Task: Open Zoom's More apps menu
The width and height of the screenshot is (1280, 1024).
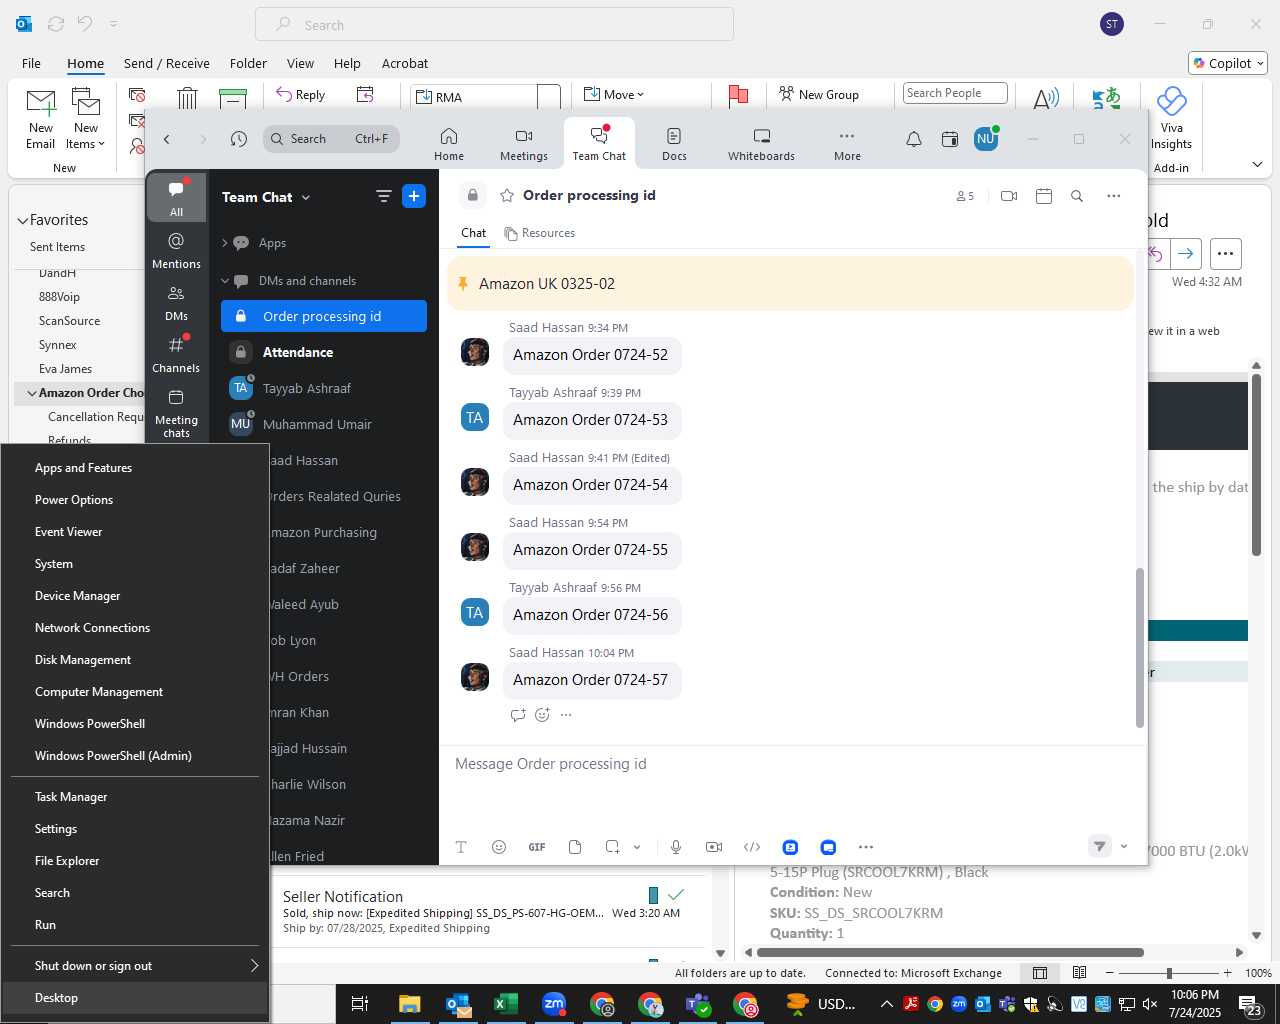Action: point(847,144)
